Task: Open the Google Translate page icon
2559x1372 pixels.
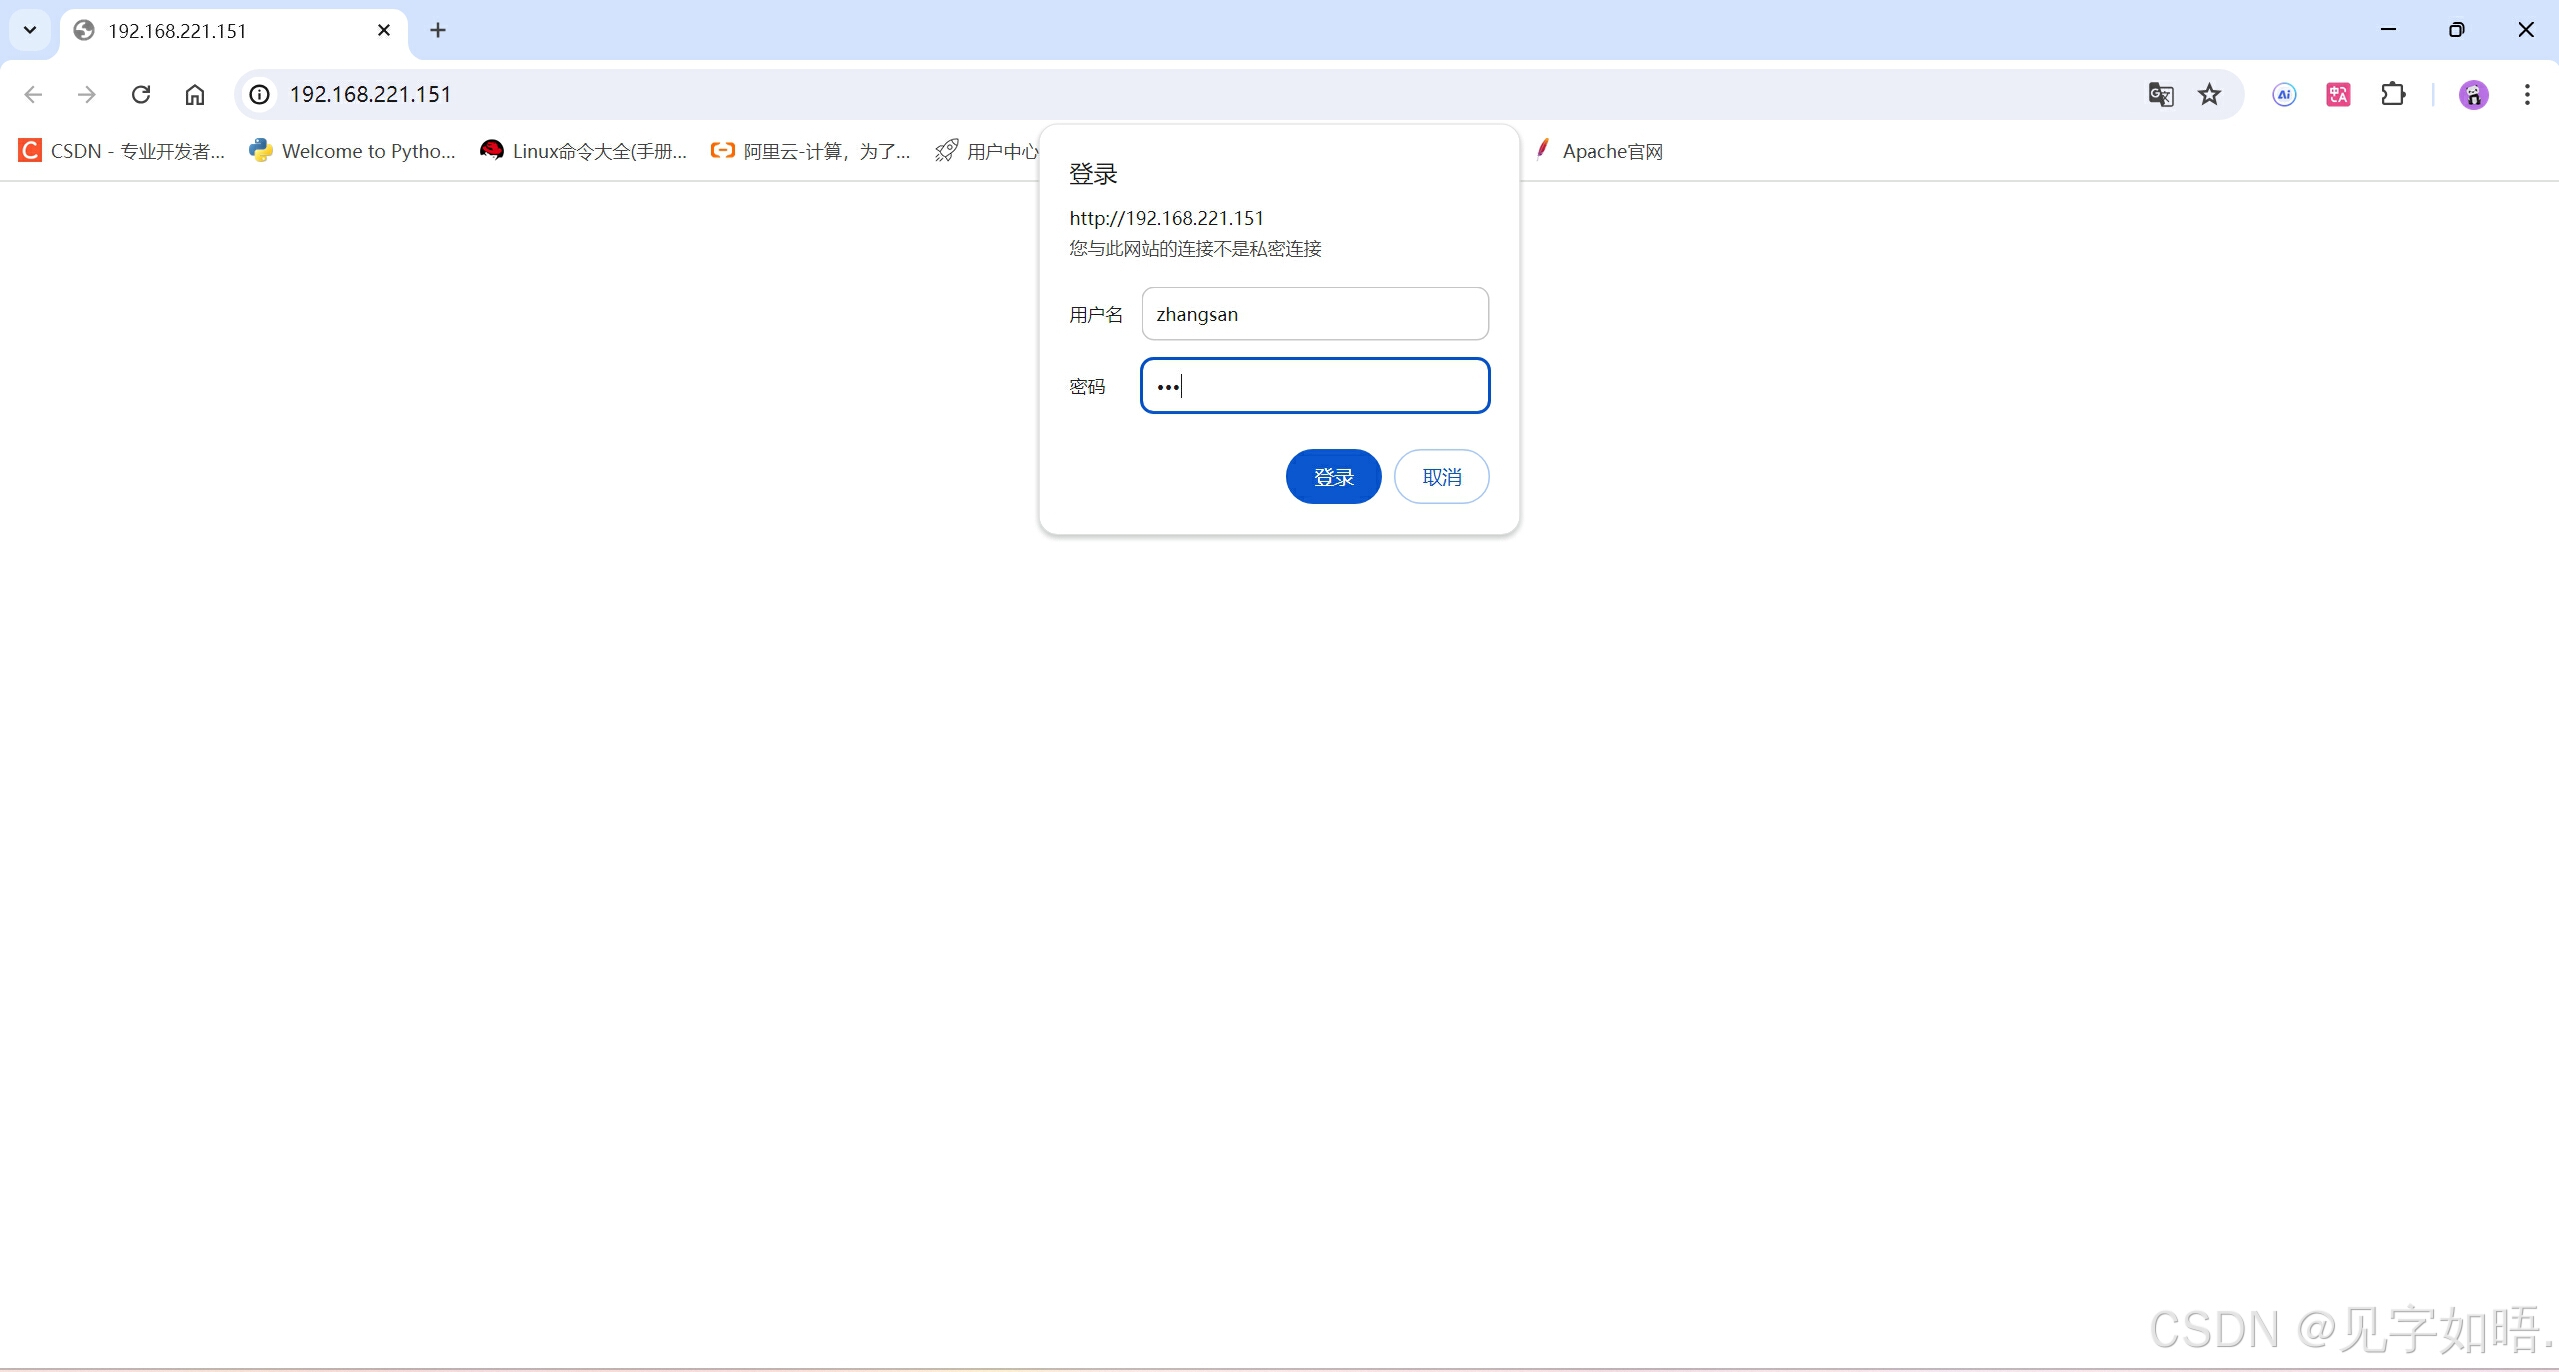Action: click(2160, 94)
